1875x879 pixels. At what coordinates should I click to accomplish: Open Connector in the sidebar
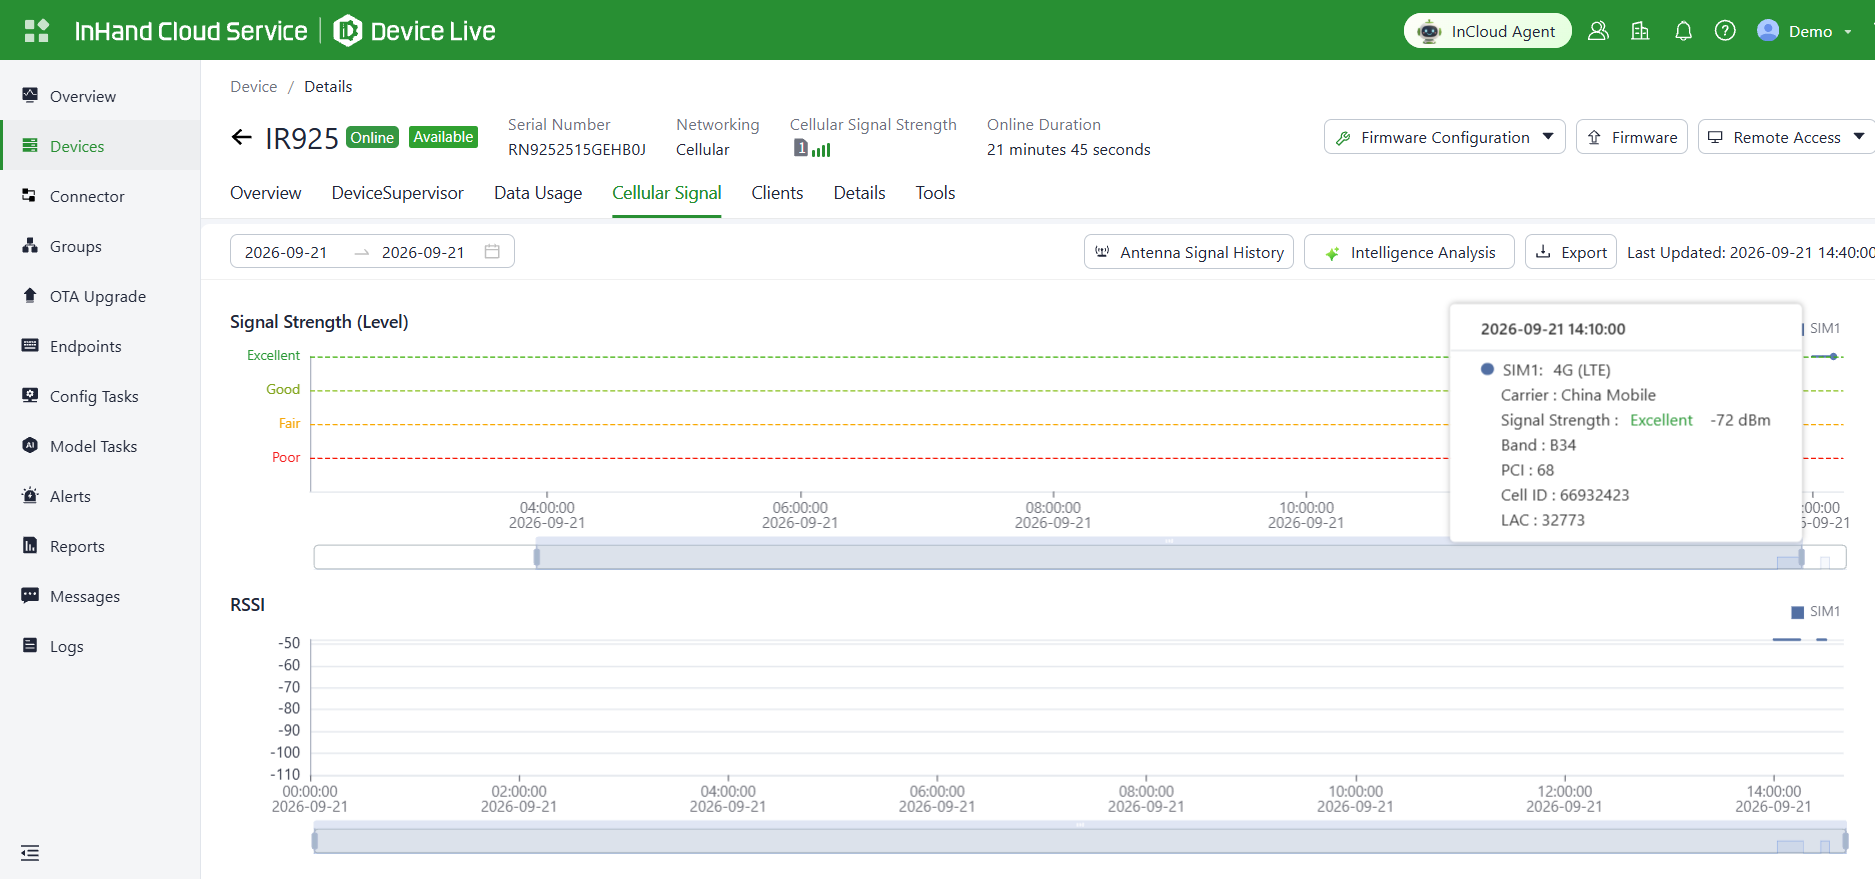point(100,196)
